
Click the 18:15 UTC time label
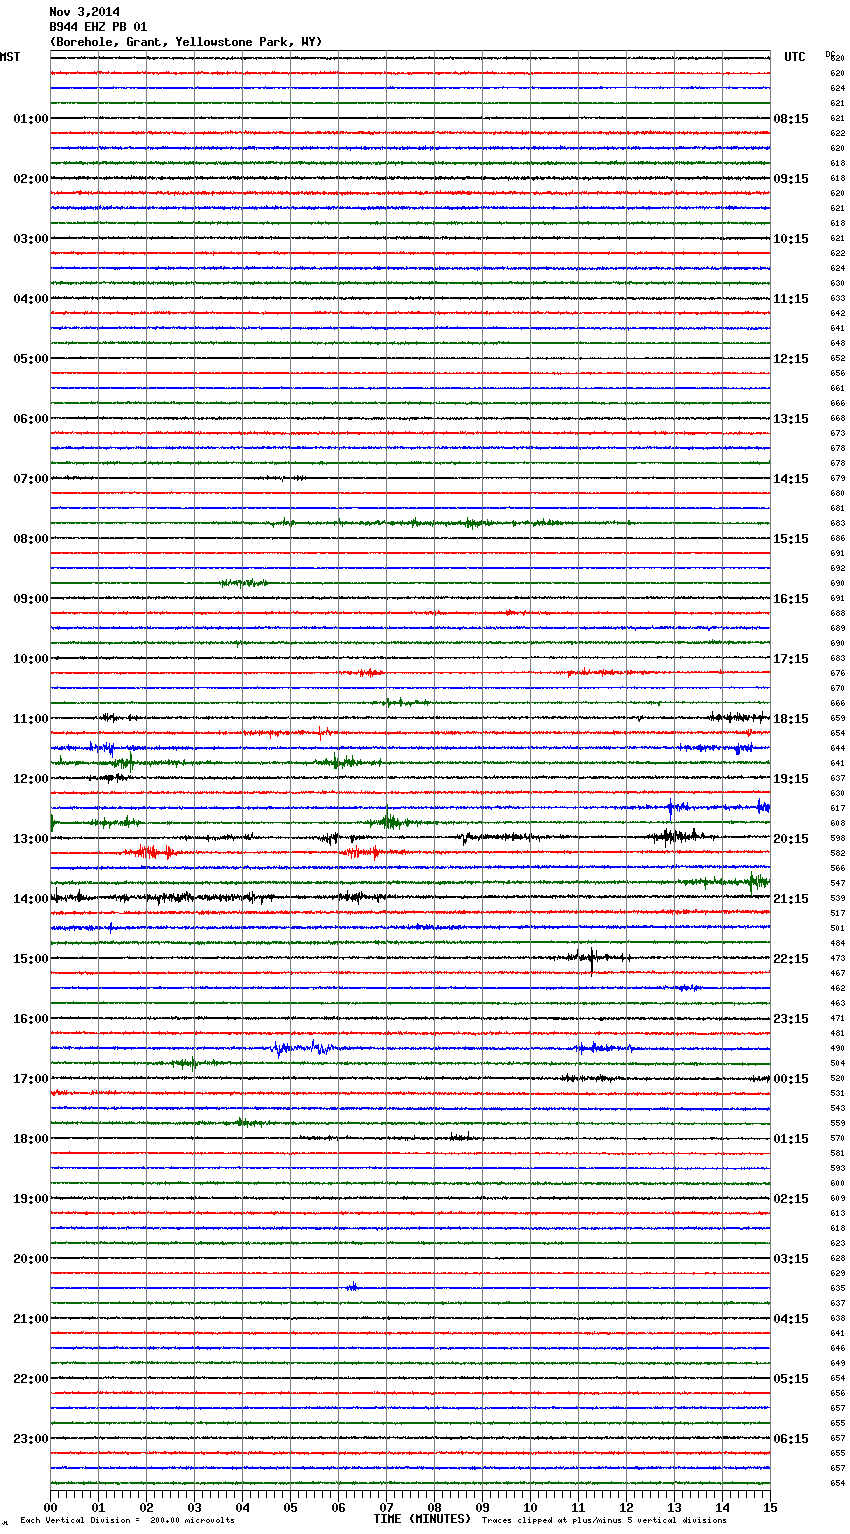click(x=791, y=719)
